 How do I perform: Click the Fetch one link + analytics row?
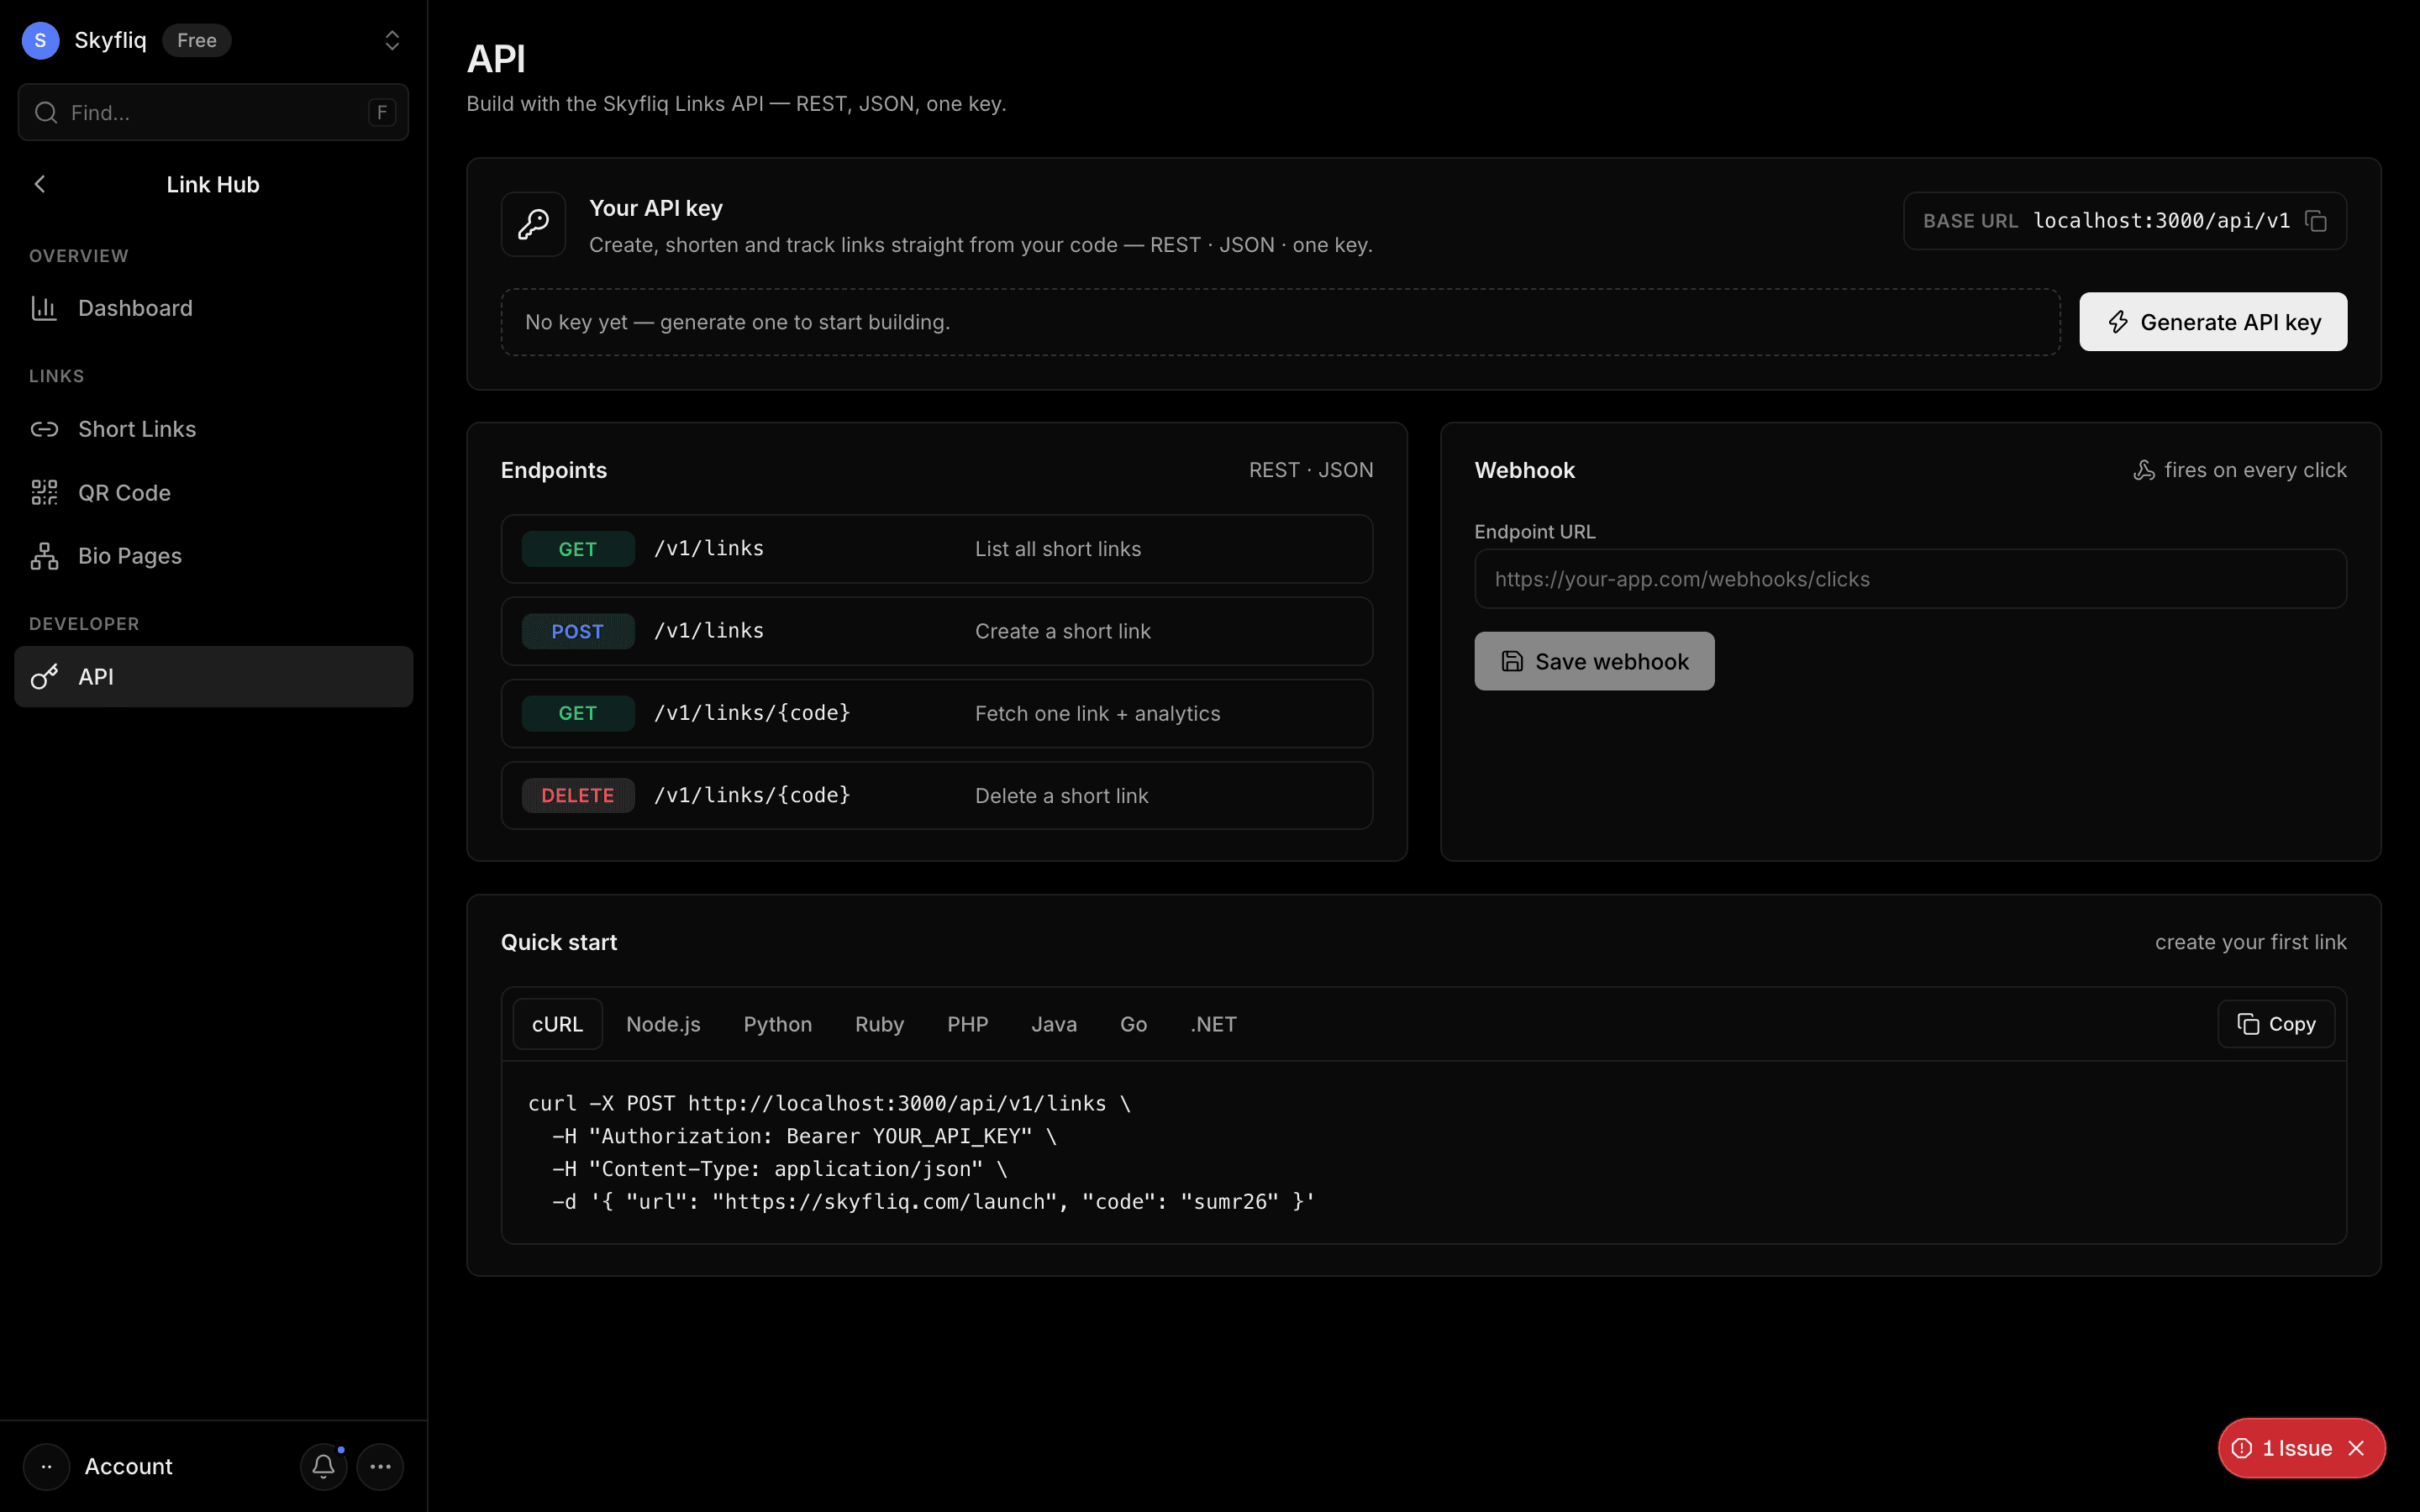pyautogui.click(x=937, y=713)
